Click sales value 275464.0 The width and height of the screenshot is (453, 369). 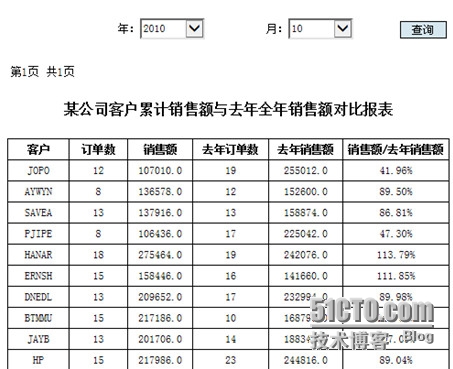coord(160,255)
